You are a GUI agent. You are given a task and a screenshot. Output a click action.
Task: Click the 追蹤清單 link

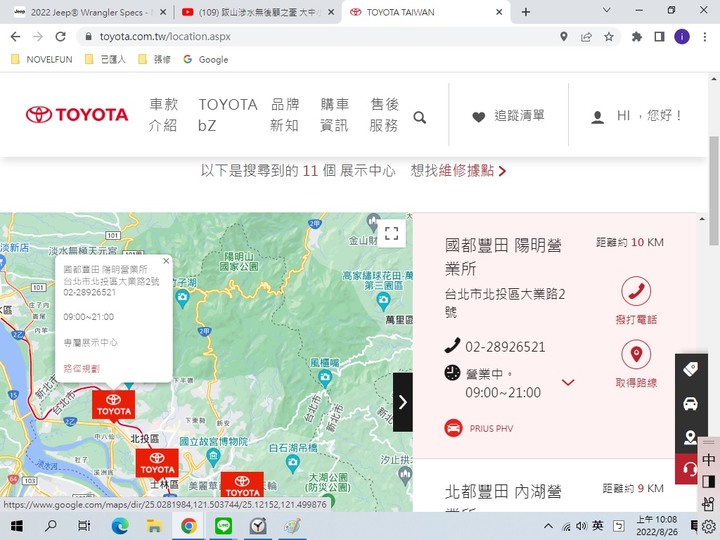click(x=519, y=115)
